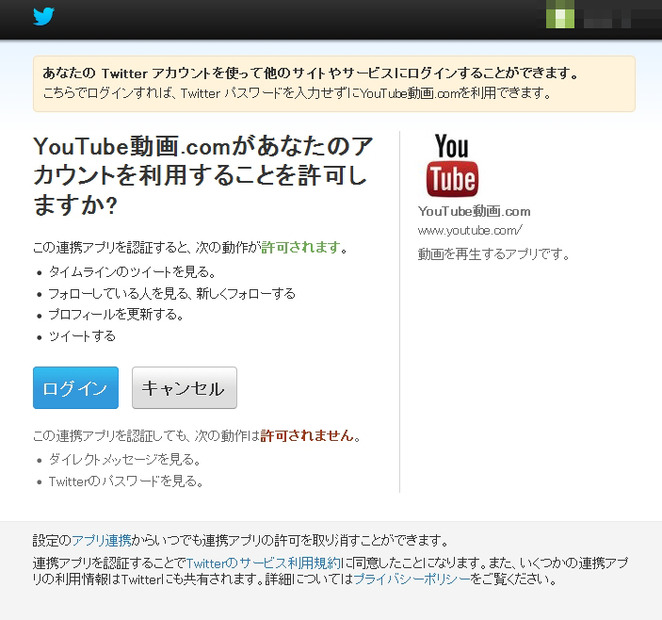This screenshot has width=662, height=620.
Task: Click the Twitter bird logo
Action: (x=44, y=16)
